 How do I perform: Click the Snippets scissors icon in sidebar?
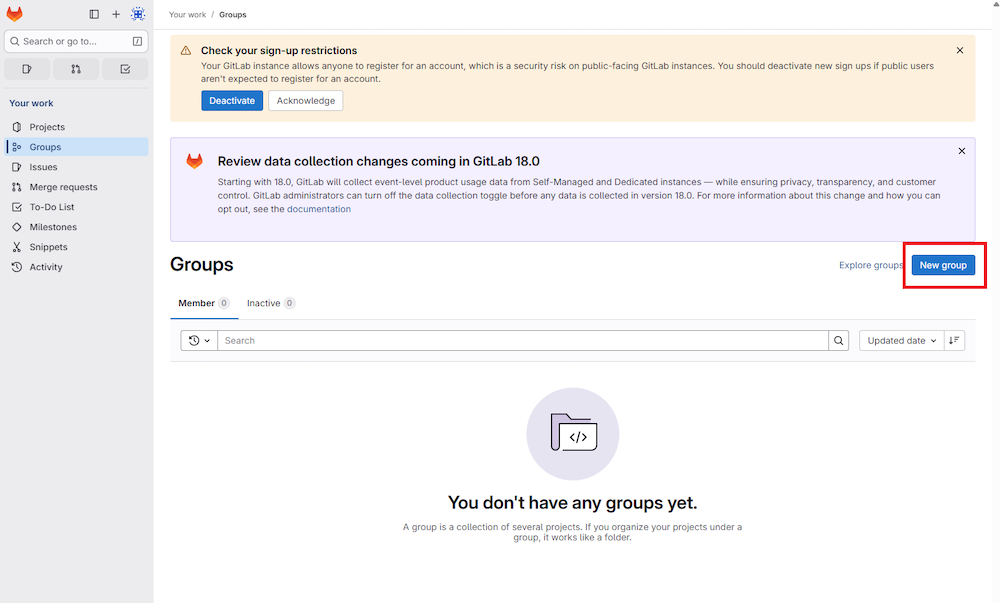pyautogui.click(x=17, y=247)
